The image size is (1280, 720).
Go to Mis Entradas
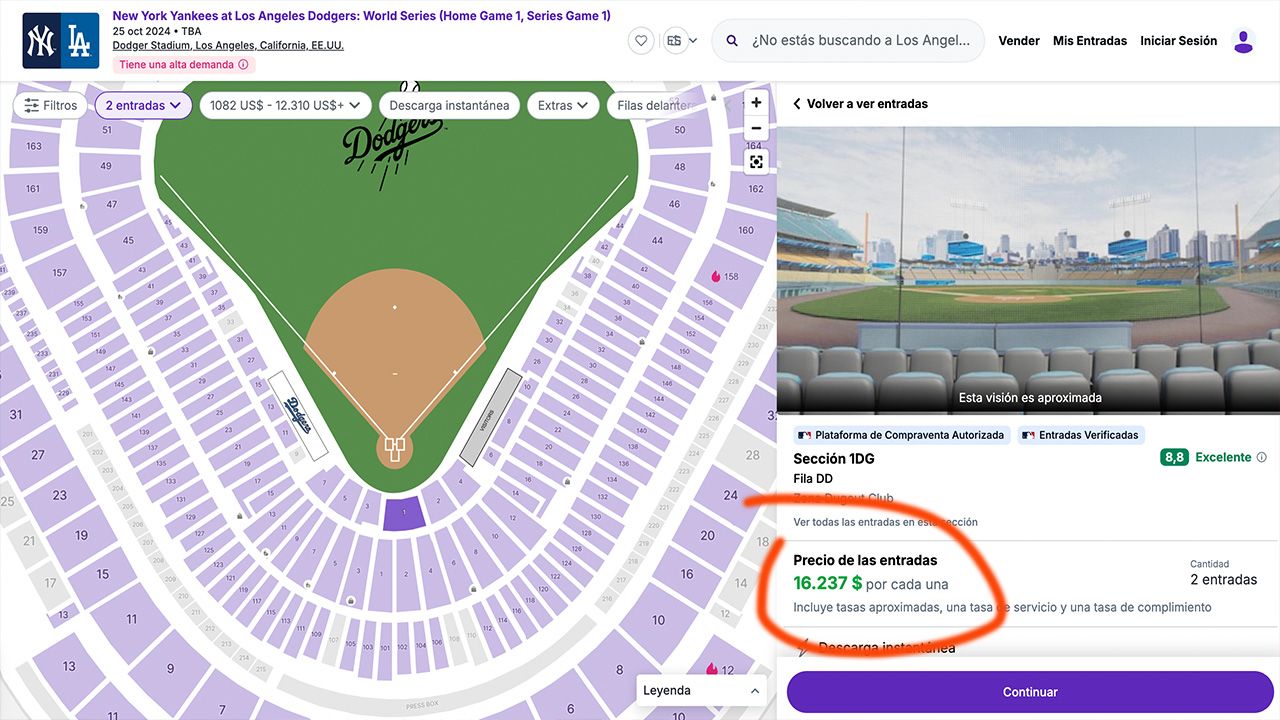[x=1090, y=41]
